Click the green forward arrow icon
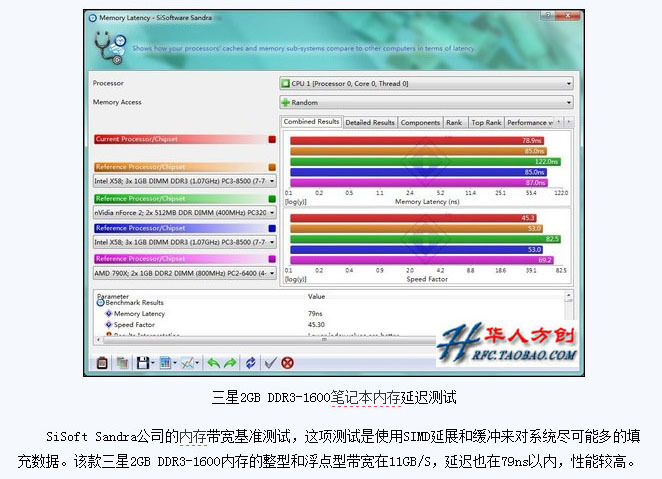This screenshot has width=662, height=479. (230, 363)
